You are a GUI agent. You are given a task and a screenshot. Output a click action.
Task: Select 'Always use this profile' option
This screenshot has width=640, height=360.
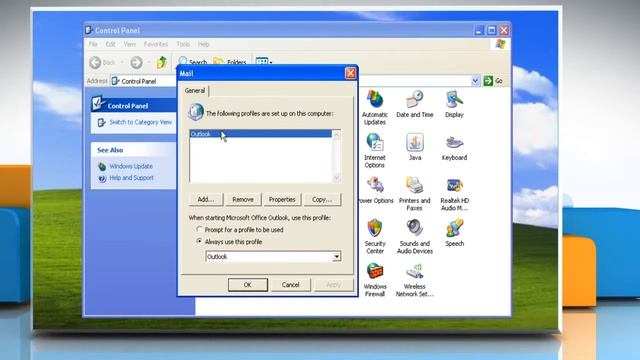coord(229,242)
